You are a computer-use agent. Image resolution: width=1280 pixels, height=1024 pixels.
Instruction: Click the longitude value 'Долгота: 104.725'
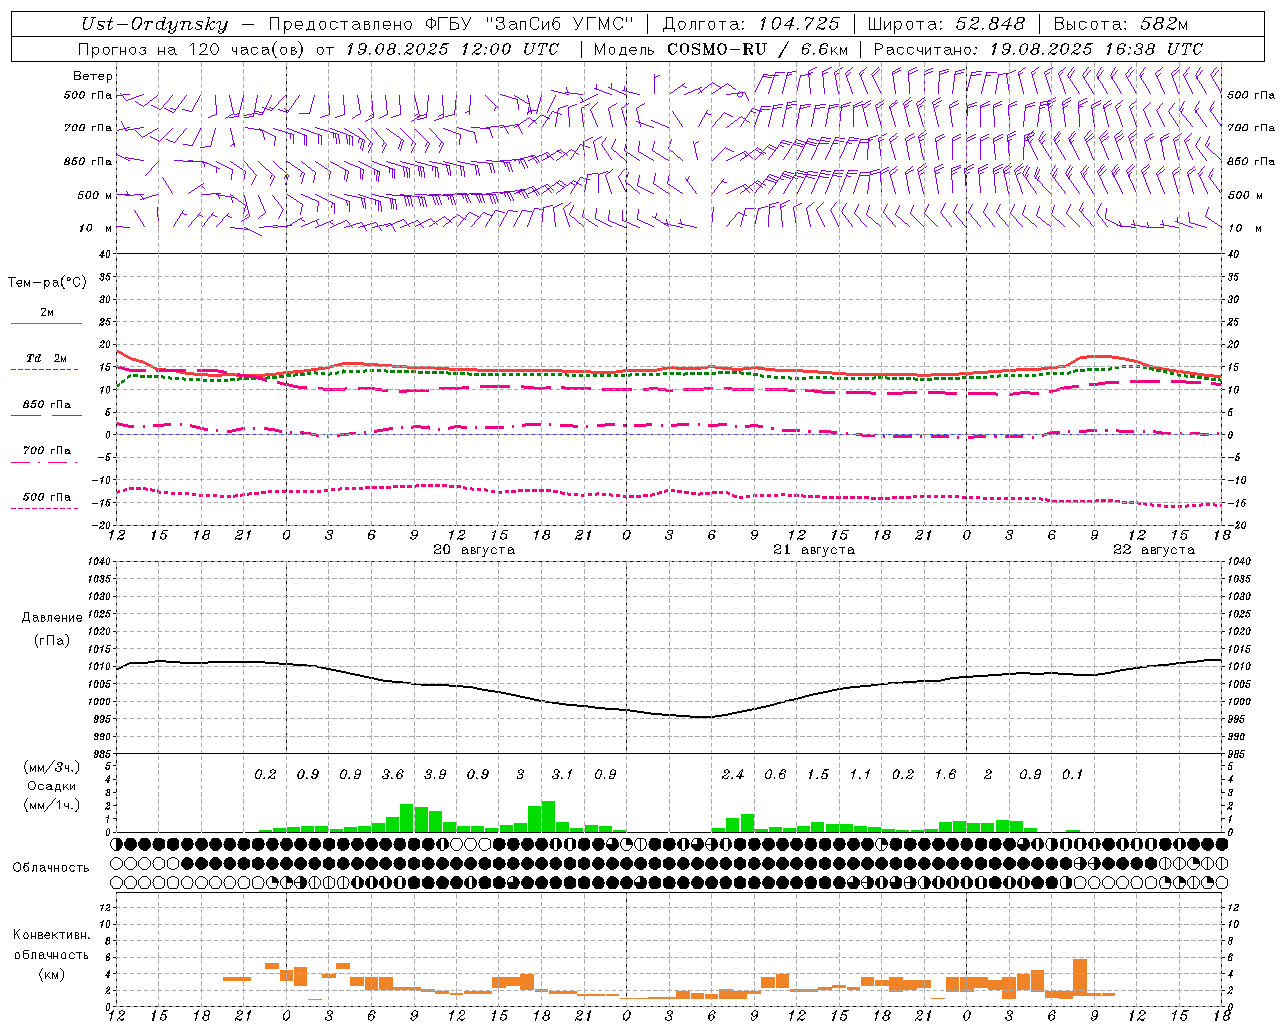point(751,24)
